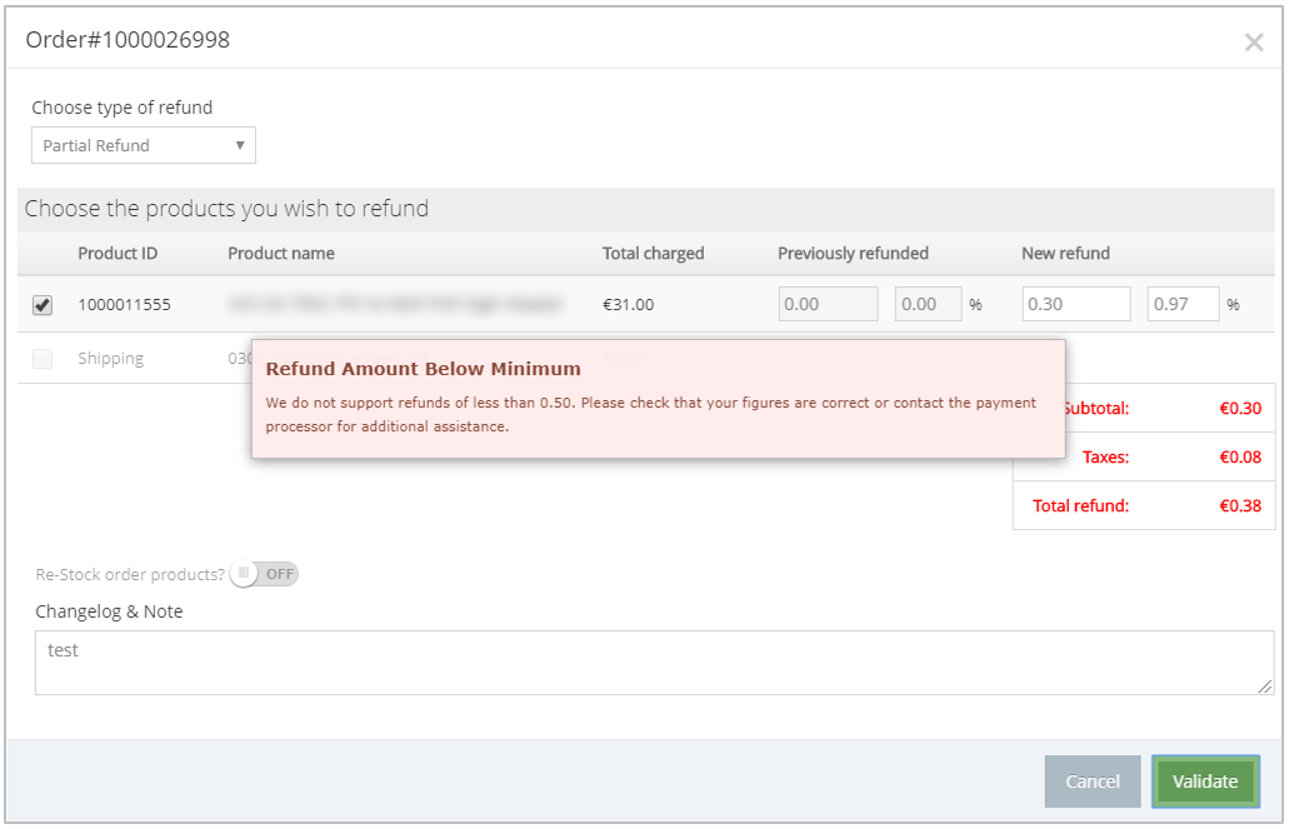Uncheck product 1000011555 checkbox
This screenshot has width=1289, height=829.
tap(43, 305)
